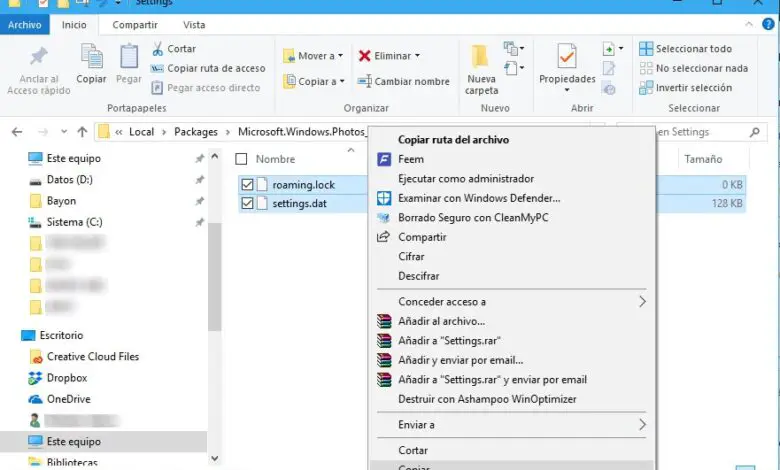Screen dimensions: 780x470
Task: Click the CleanMyPC Borrado Seguro icon
Action: point(384,217)
